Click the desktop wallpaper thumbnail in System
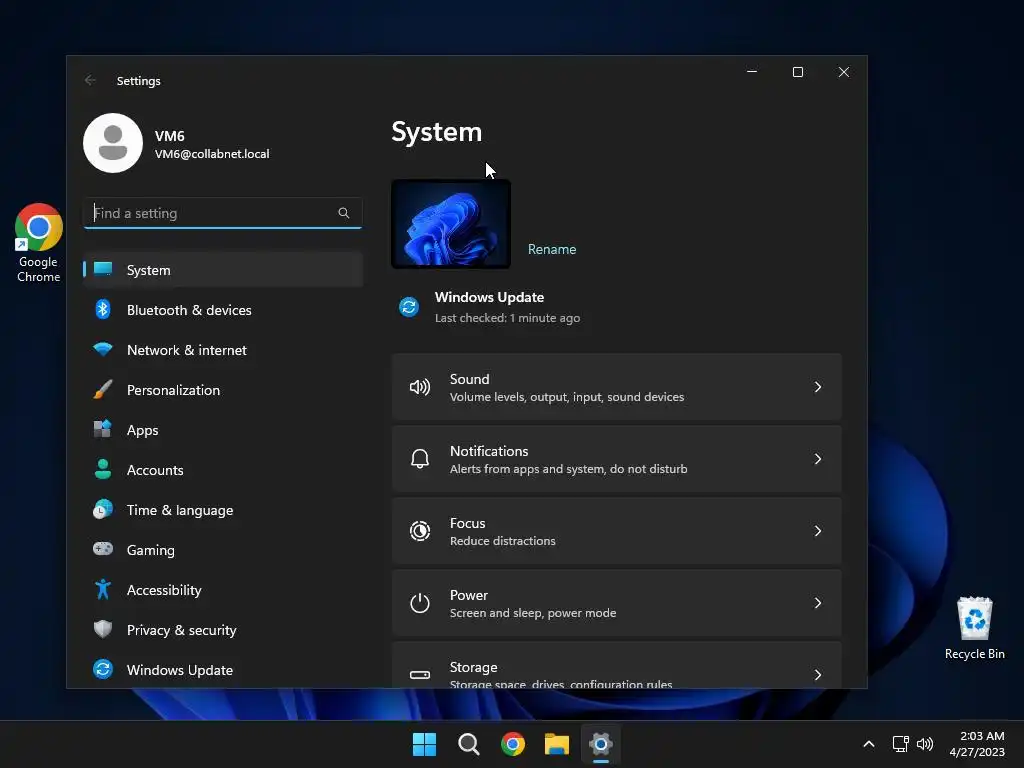 point(451,224)
